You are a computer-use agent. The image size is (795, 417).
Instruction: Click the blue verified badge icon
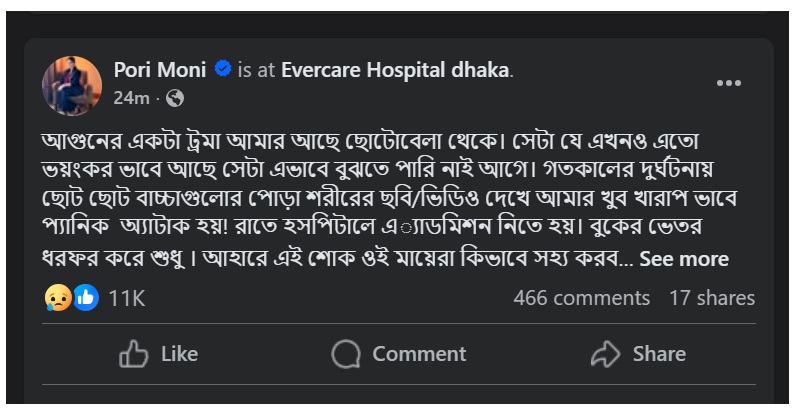pos(224,71)
